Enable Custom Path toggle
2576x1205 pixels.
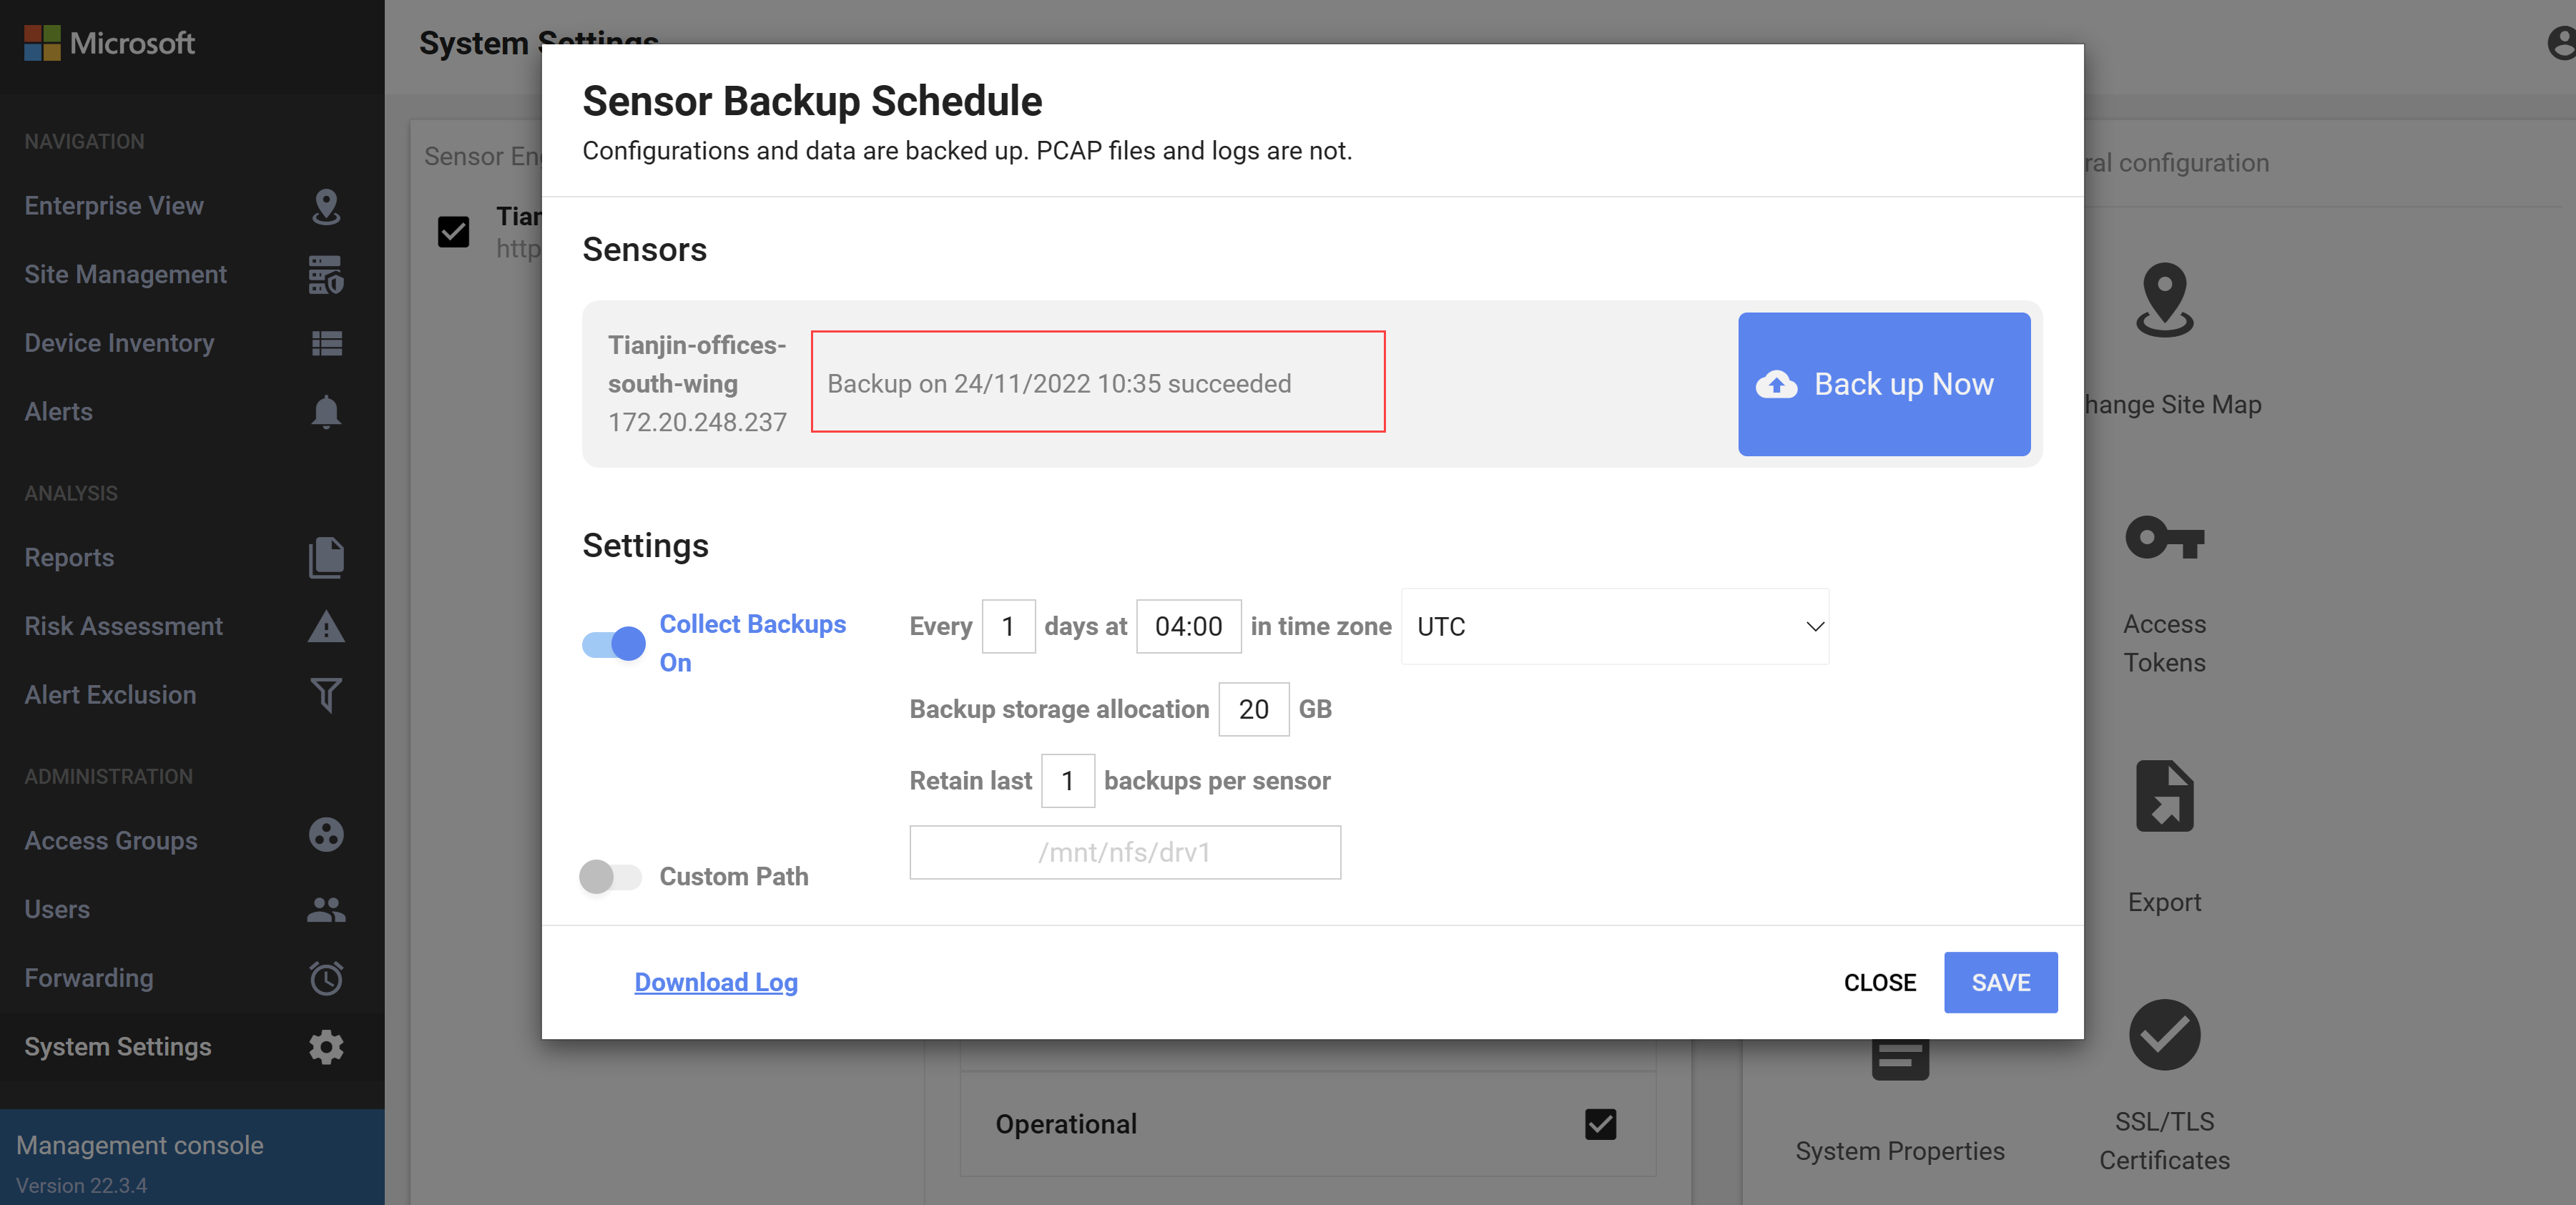point(611,875)
